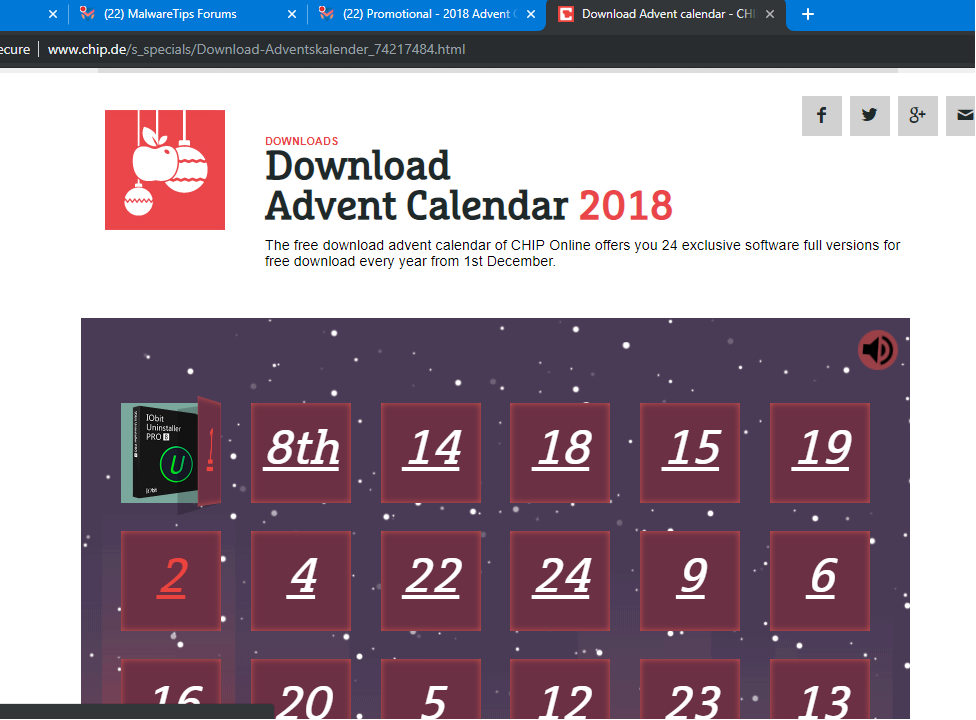This screenshot has height=720, width=976.
Task: Open advent door 18
Action: click(560, 452)
